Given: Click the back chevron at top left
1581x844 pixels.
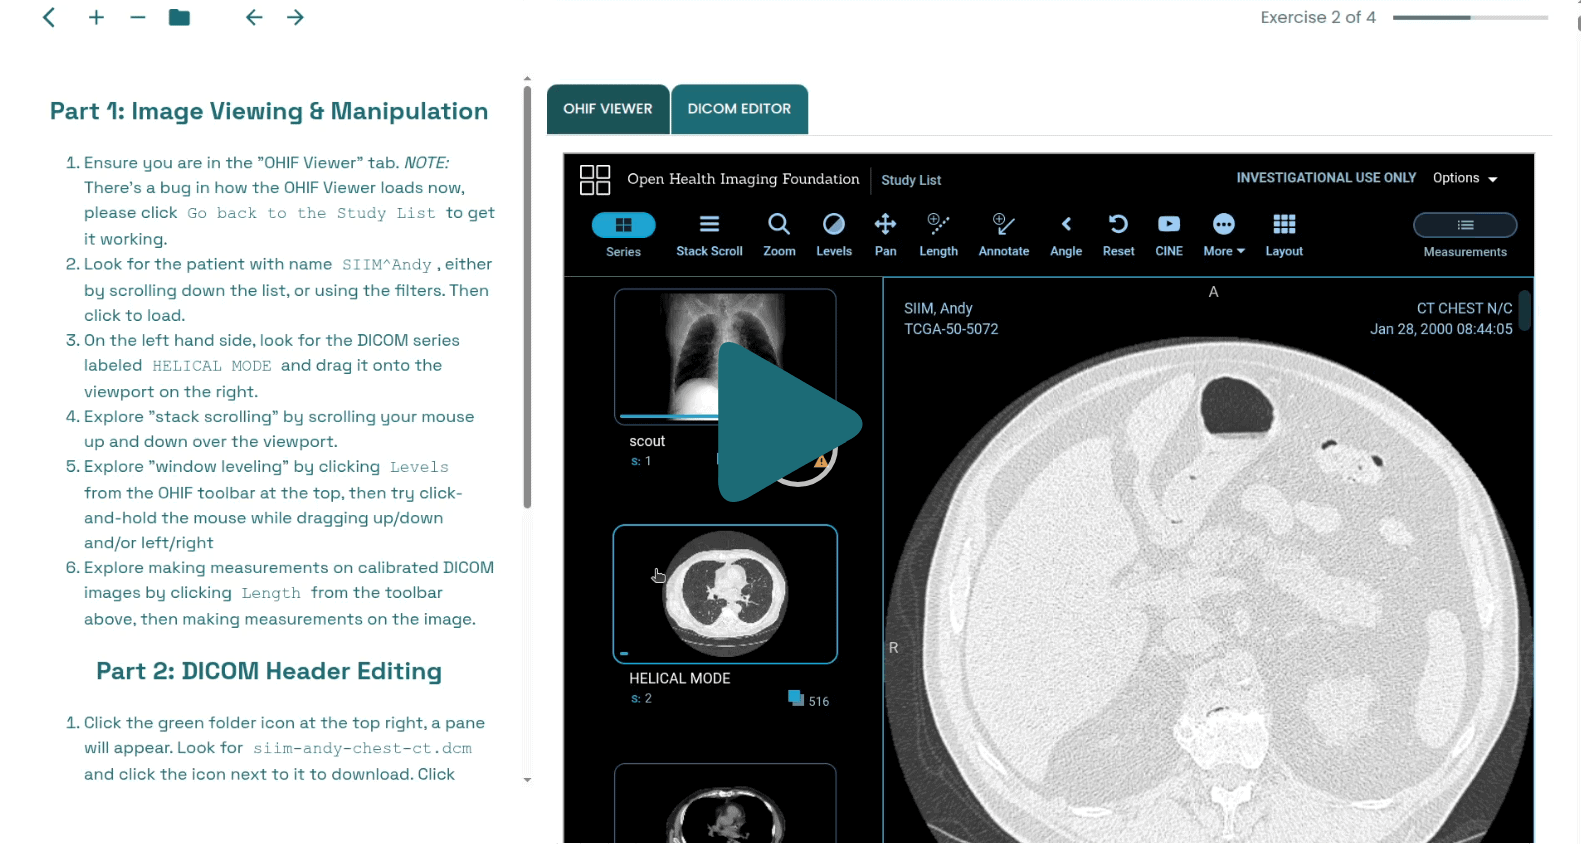Looking at the screenshot, I should pos(49,17).
